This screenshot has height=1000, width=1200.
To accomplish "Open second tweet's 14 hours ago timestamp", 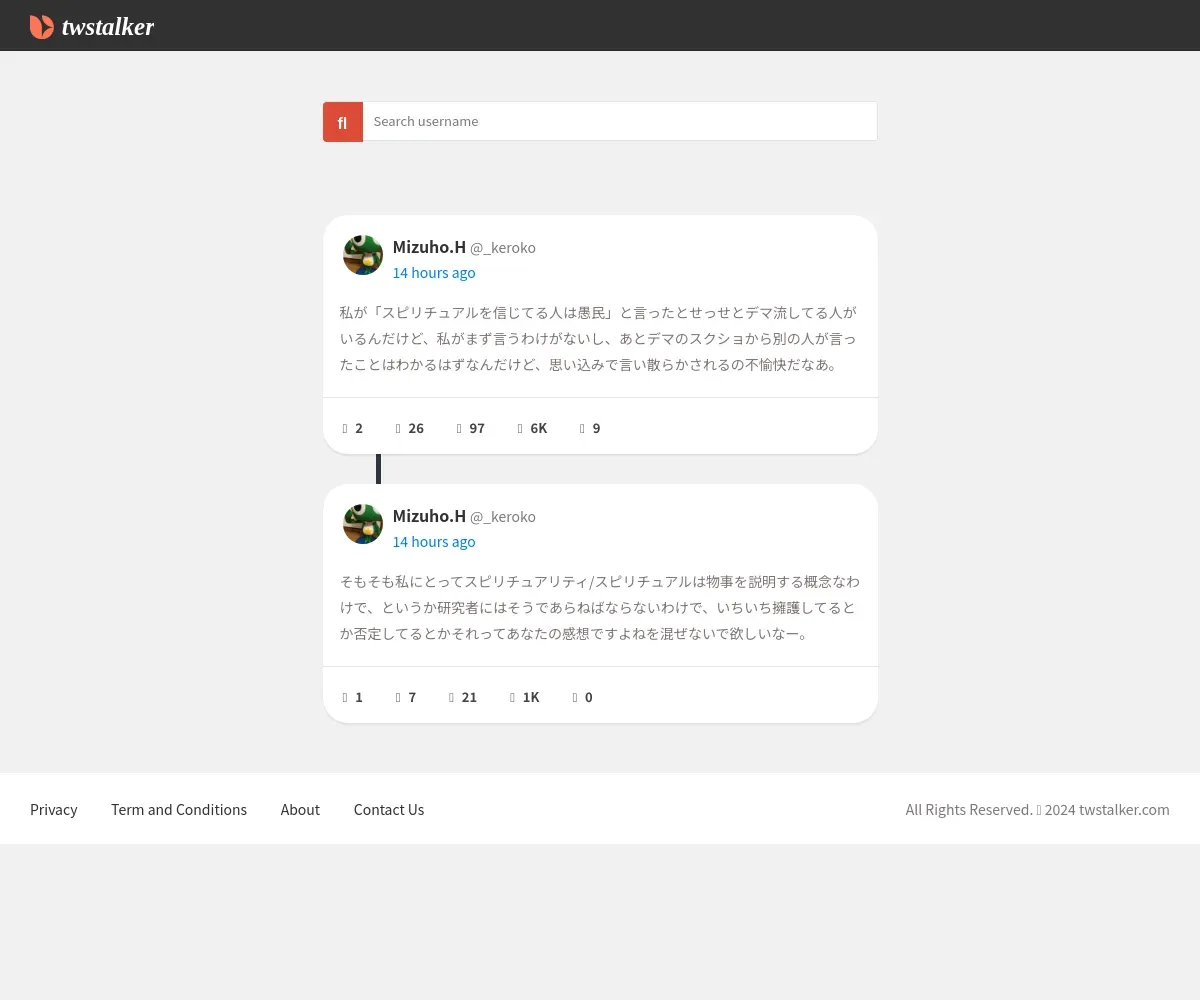I will tap(434, 542).
